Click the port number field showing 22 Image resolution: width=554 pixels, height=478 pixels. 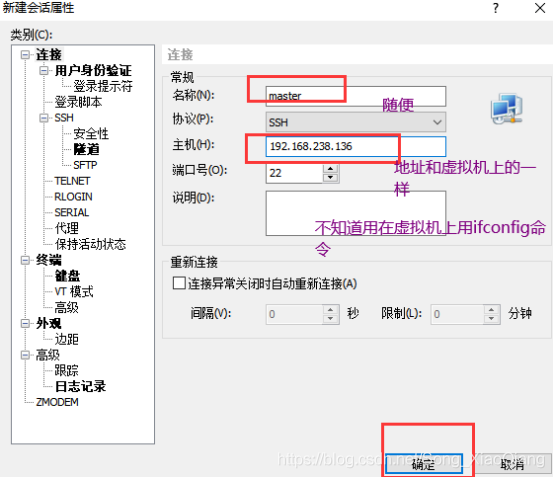point(294,173)
